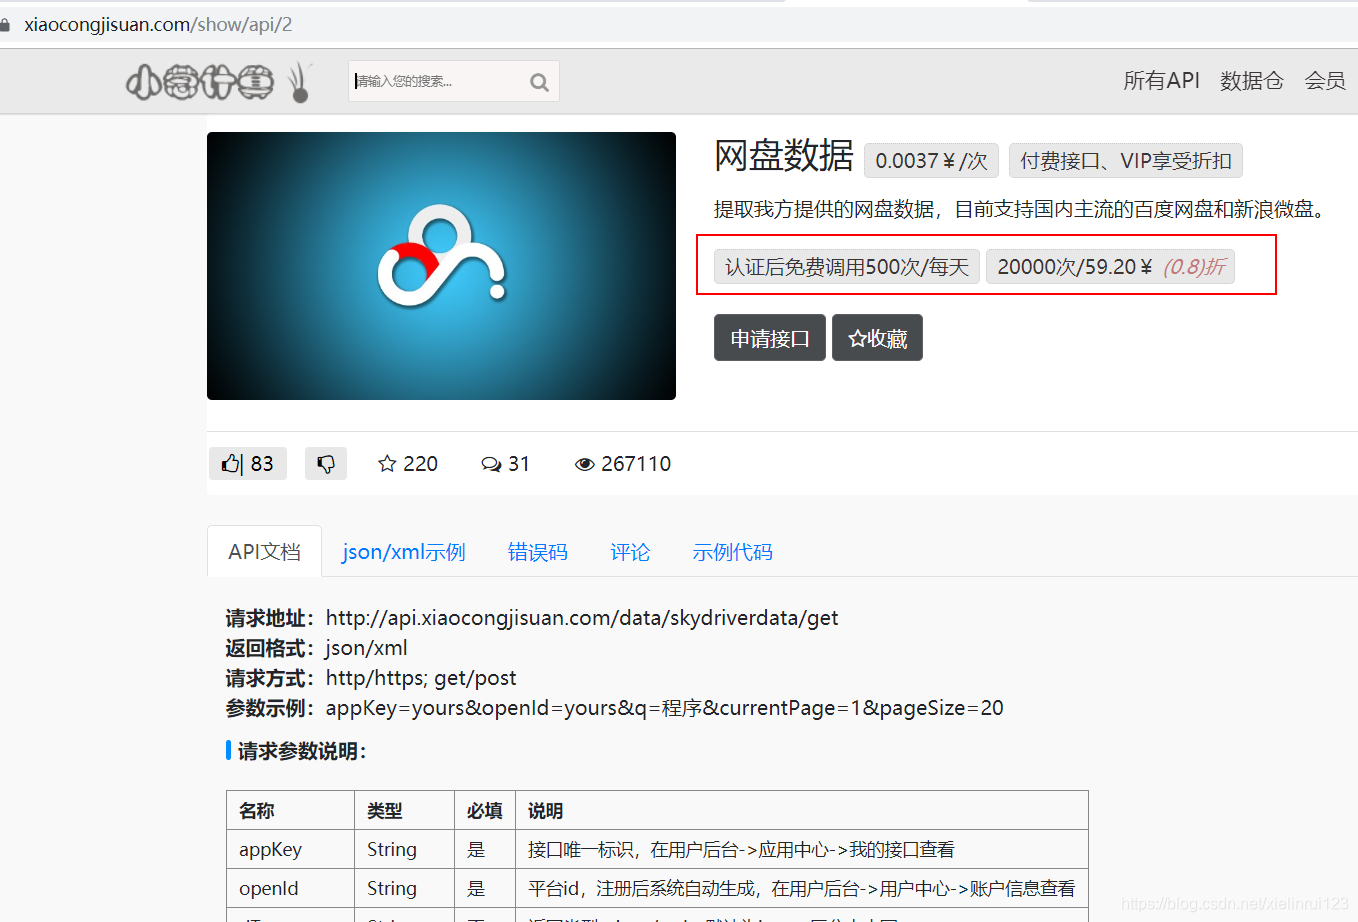Switch to the json/xml示例 tab
Screen dimensions: 1358x922
click(404, 552)
